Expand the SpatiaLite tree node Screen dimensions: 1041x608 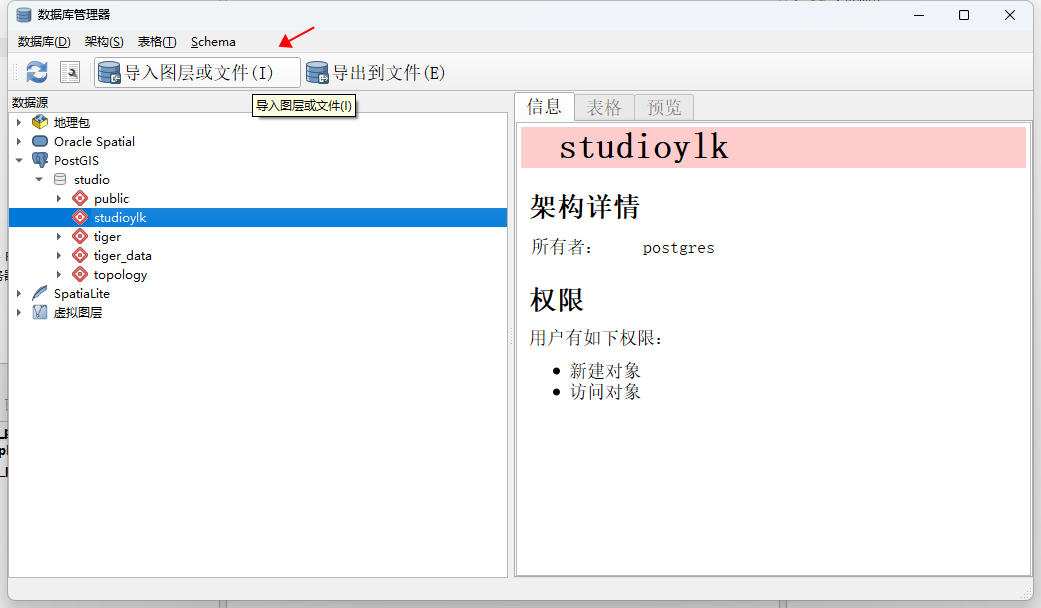pos(19,293)
